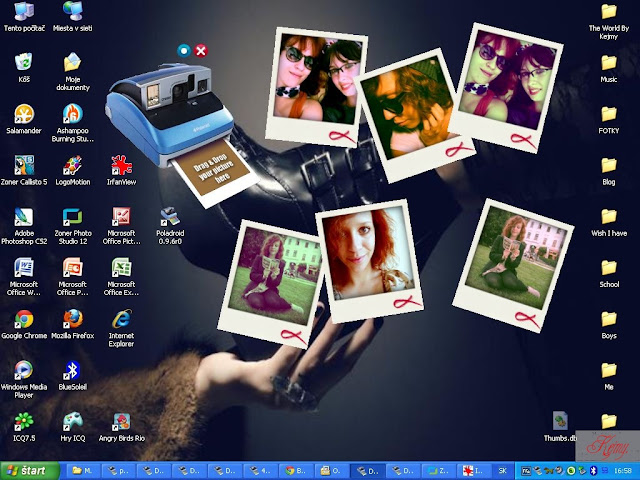
Task: Open the Start menu
Action: click(x=30, y=471)
